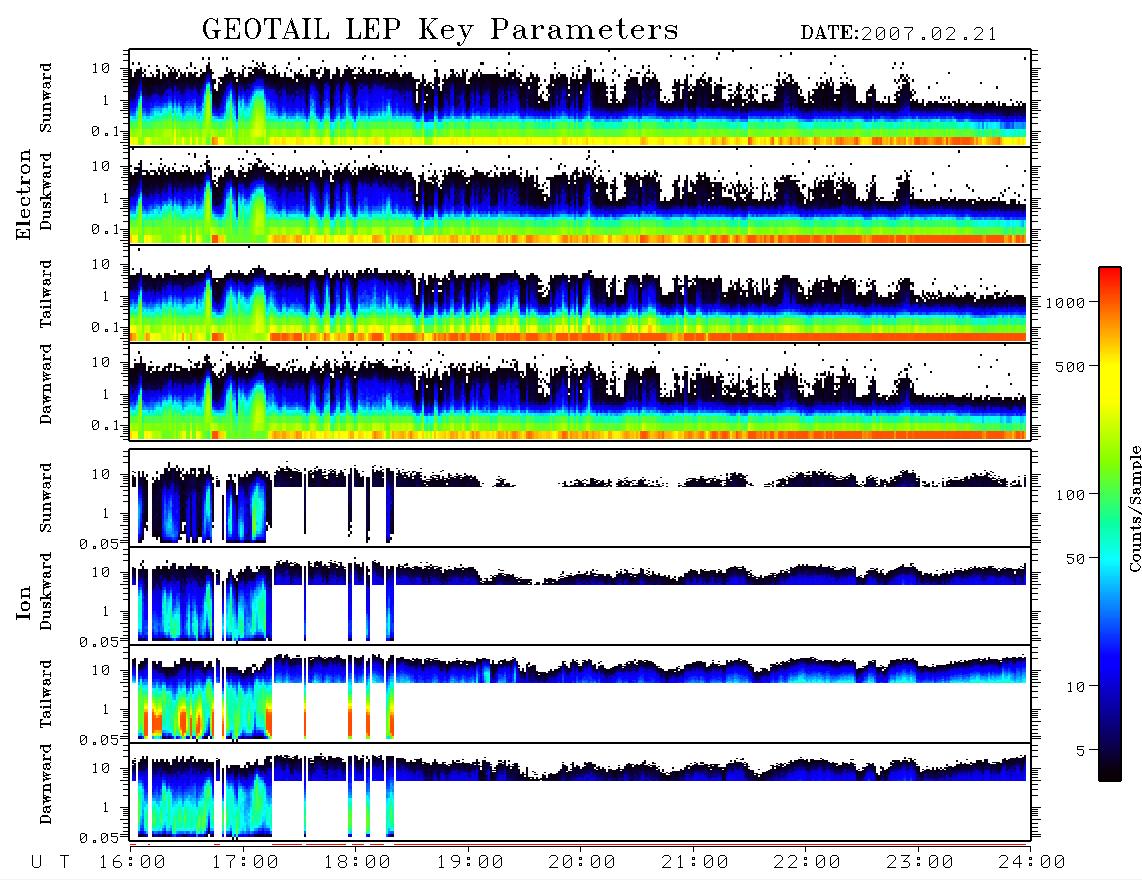Click the 500 colorbar tick label

click(x=1071, y=366)
